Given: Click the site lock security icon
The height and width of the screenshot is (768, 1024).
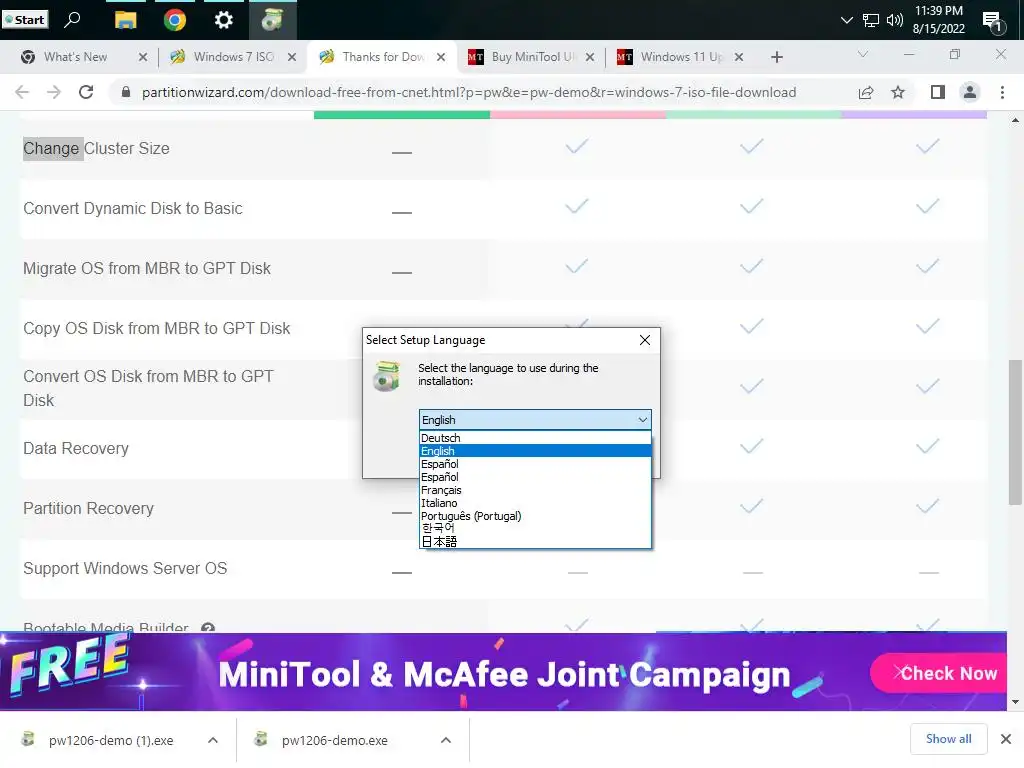Looking at the screenshot, I should (x=126, y=92).
